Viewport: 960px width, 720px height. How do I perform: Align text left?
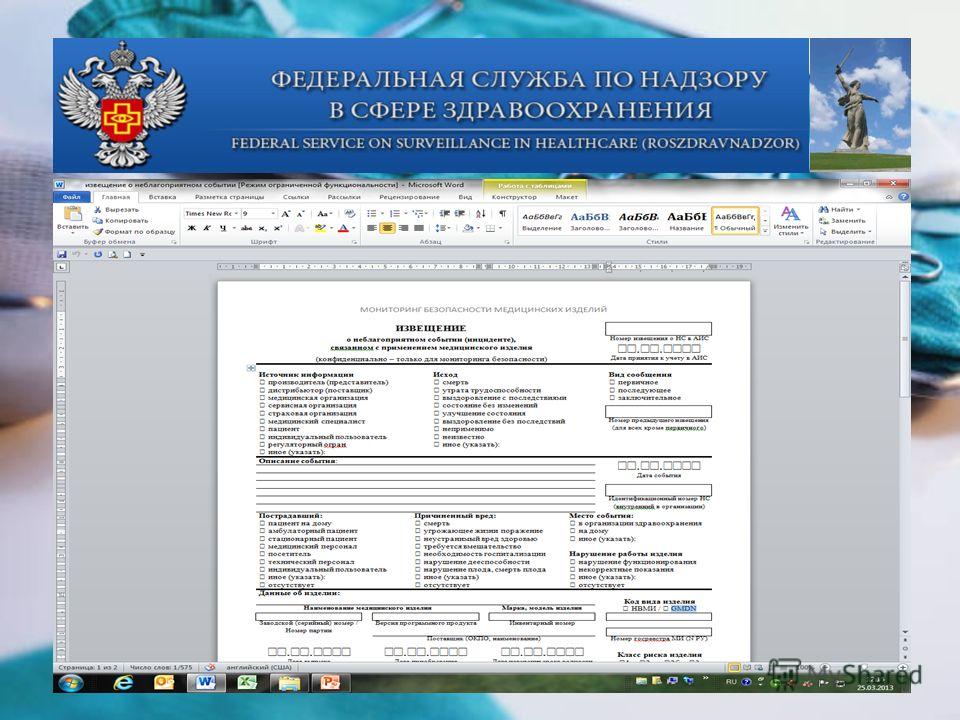(372, 228)
